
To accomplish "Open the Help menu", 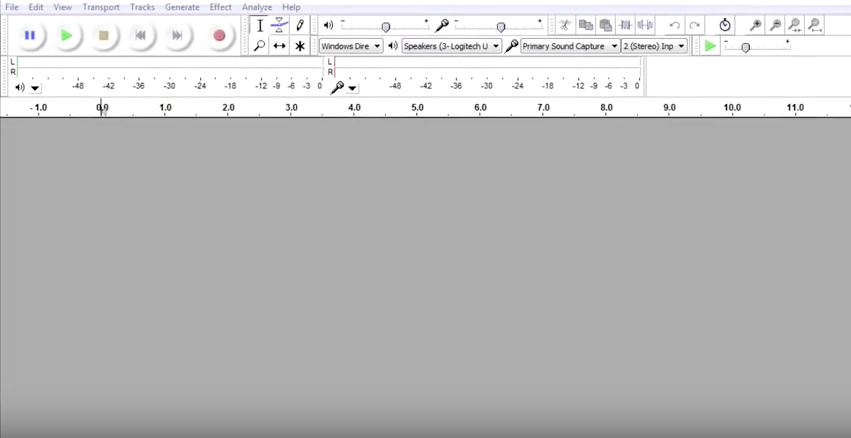I will point(291,7).
